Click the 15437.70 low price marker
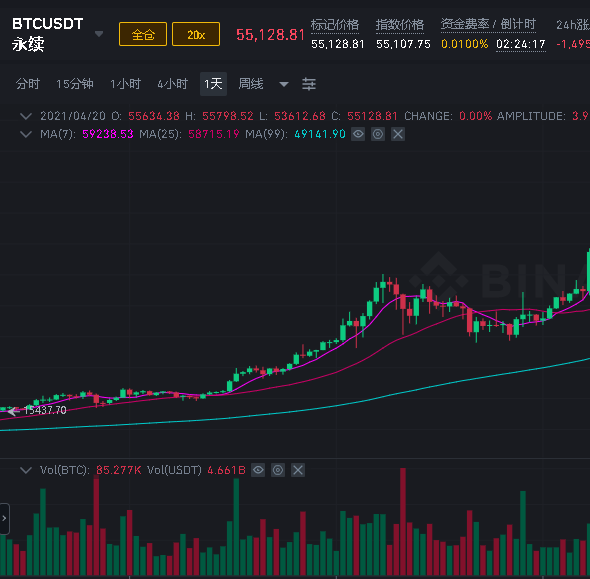Screen dimensions: 590x579 click(x=45, y=410)
